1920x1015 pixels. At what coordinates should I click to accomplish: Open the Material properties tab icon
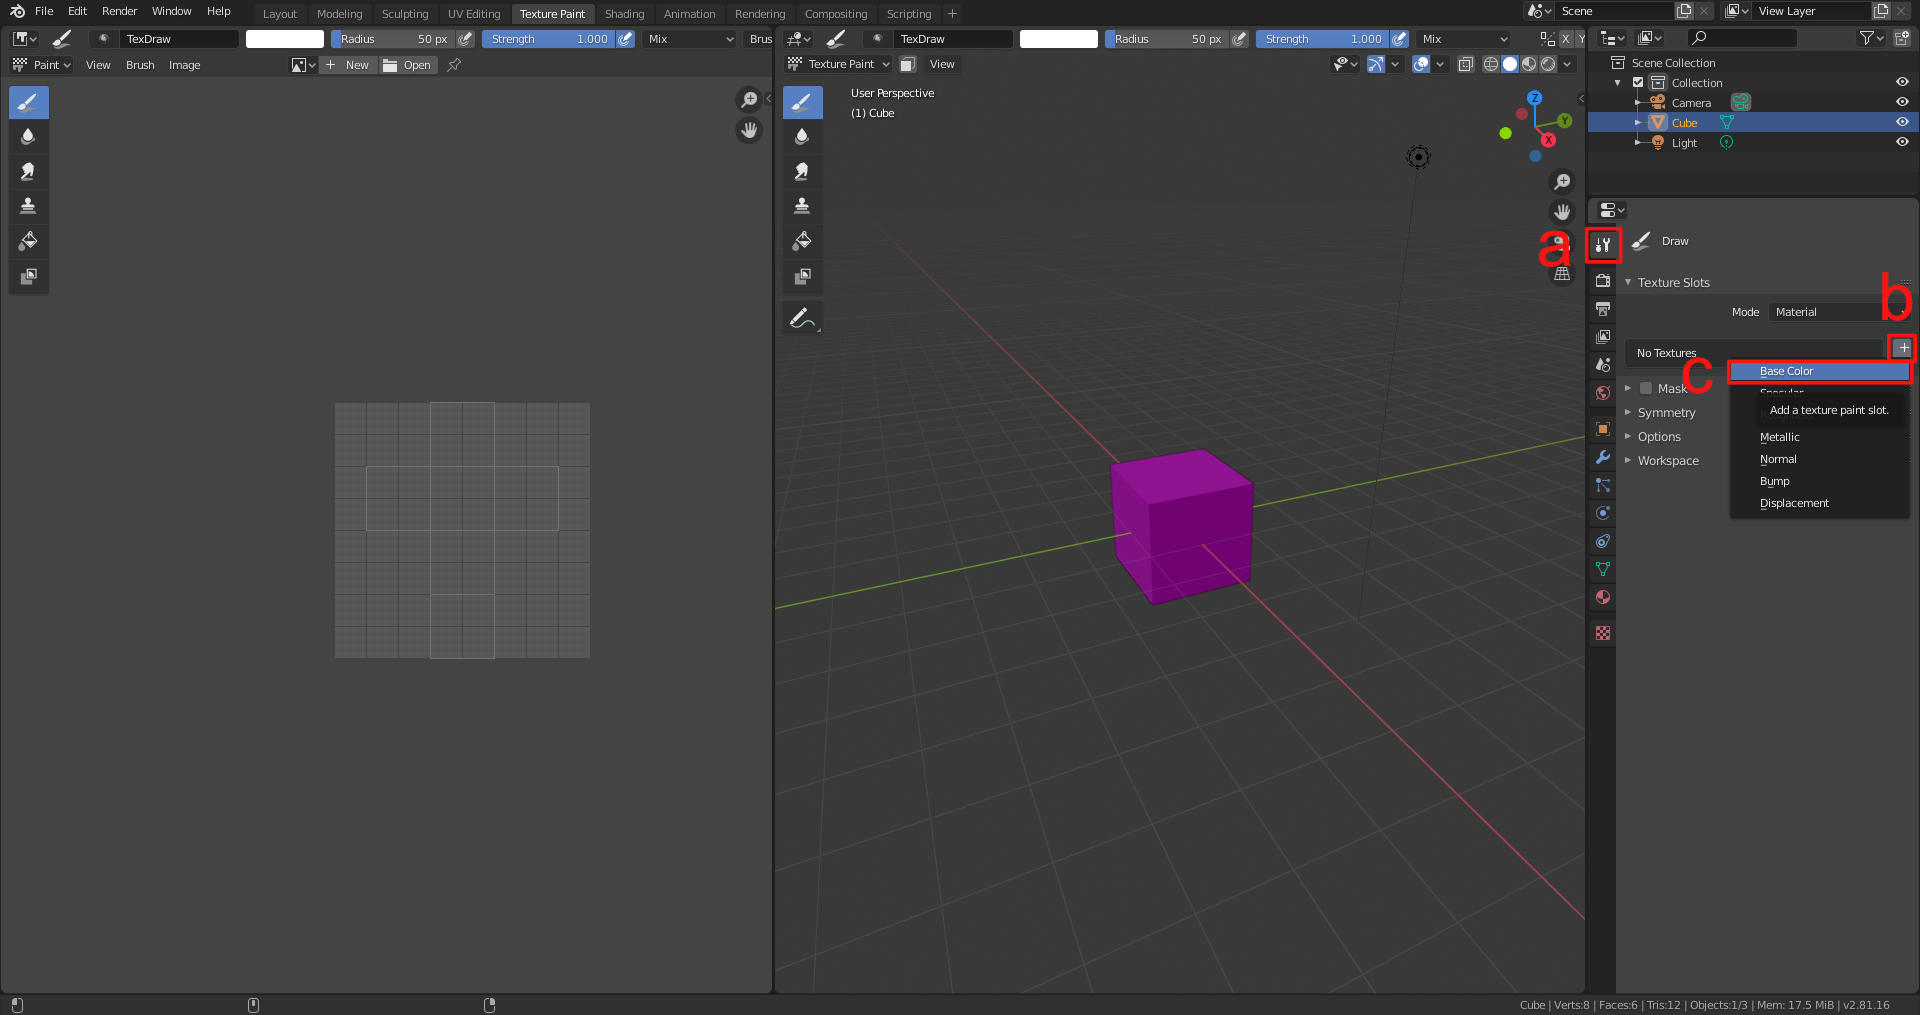click(x=1603, y=597)
